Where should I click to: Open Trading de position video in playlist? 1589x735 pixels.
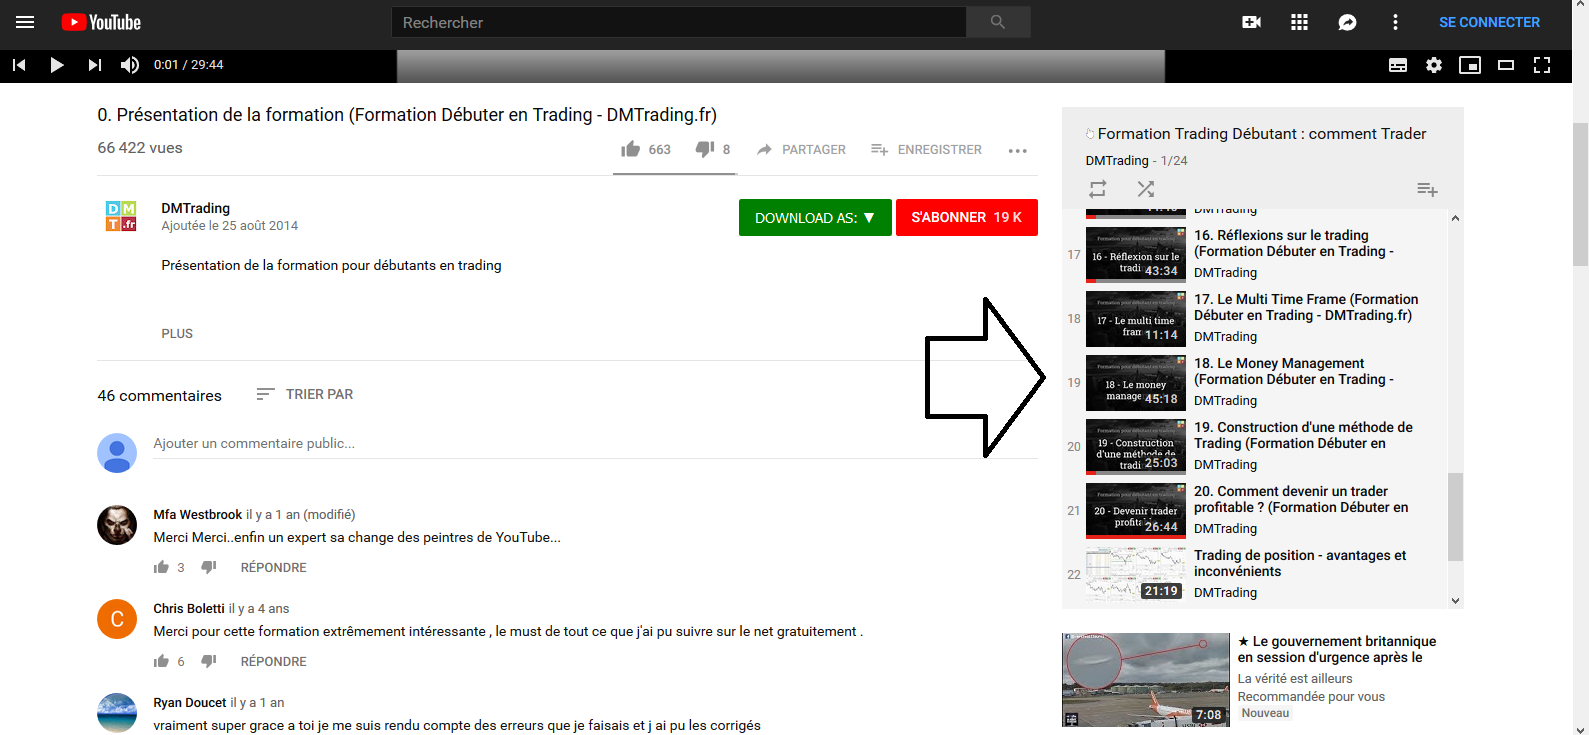pyautogui.click(x=1300, y=563)
